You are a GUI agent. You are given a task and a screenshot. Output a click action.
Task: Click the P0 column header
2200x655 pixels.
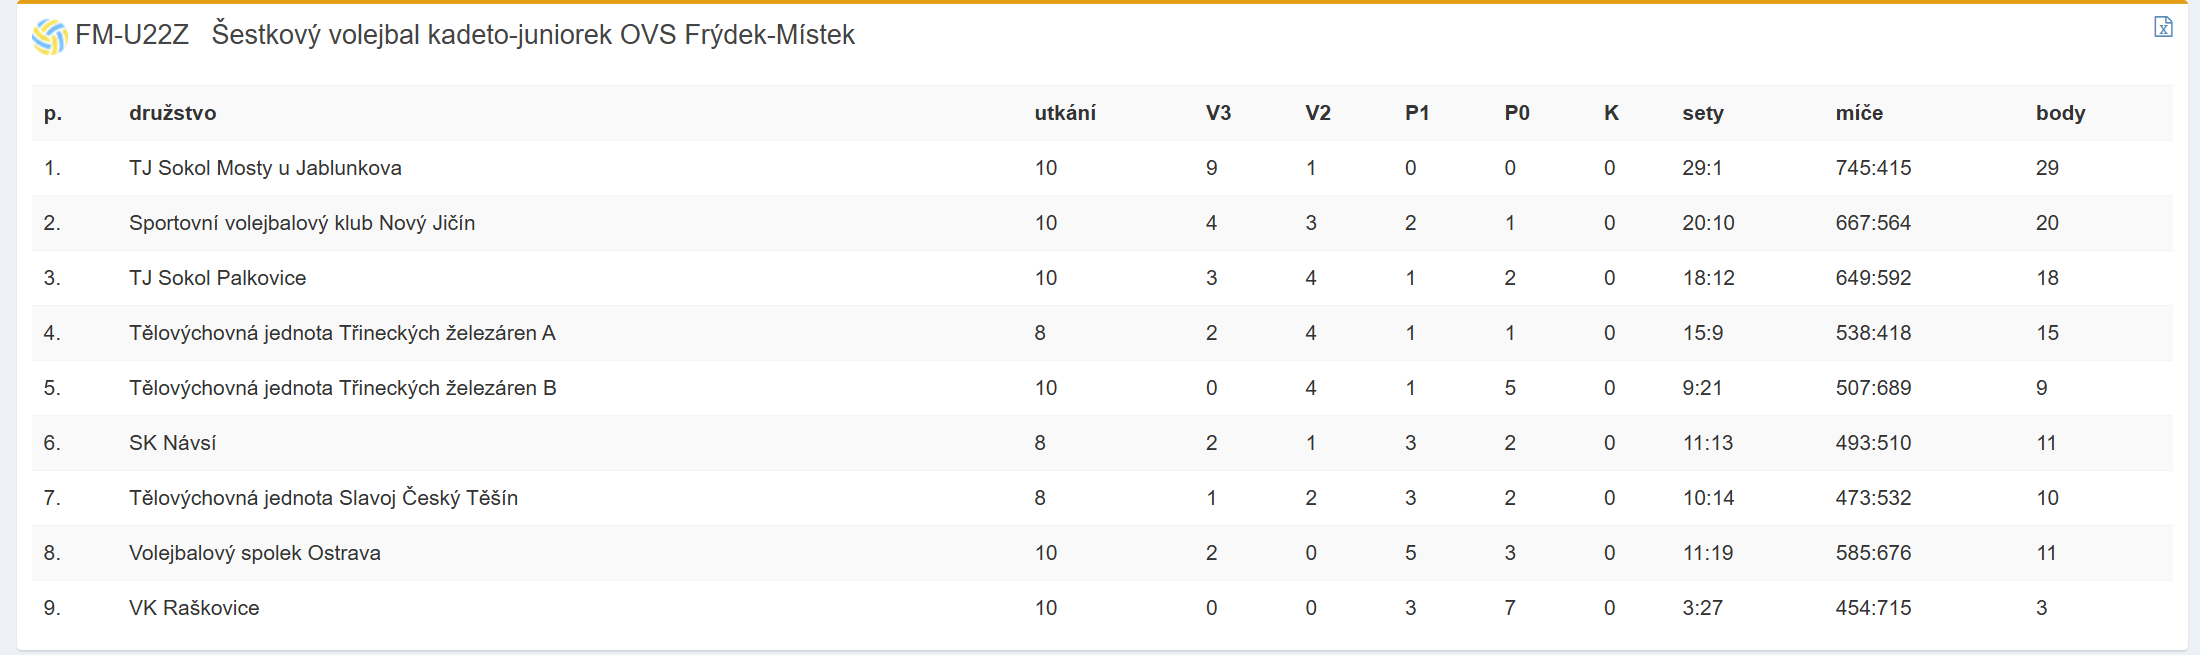coord(1517,113)
